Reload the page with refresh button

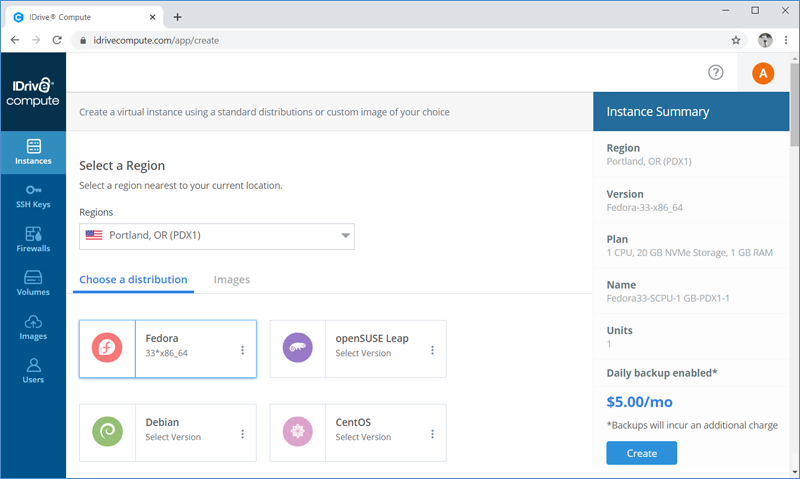pyautogui.click(x=57, y=40)
